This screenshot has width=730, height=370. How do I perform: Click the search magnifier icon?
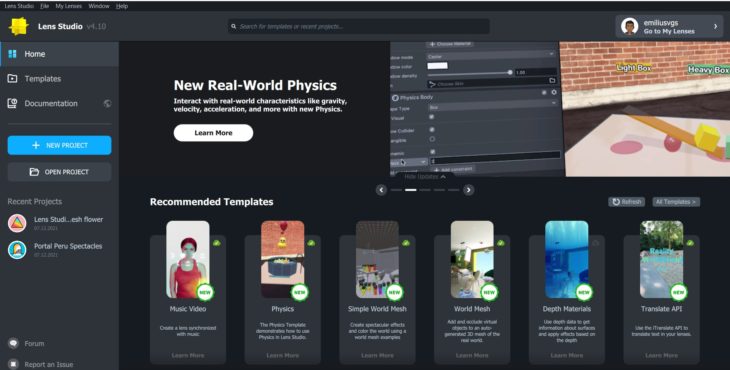[x=234, y=27]
